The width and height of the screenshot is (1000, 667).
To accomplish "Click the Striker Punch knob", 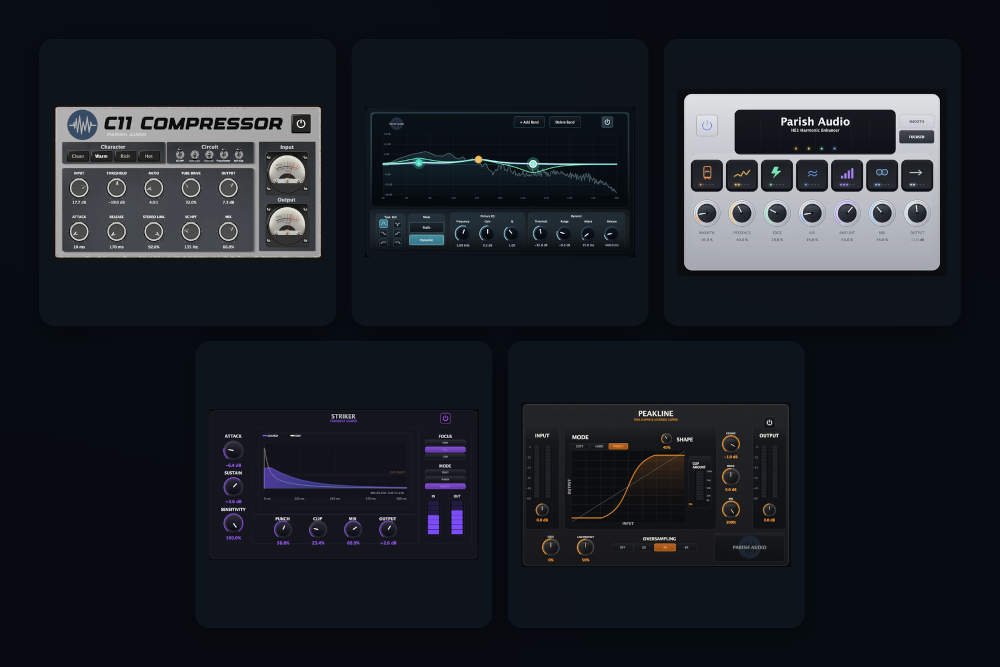I will click(283, 530).
